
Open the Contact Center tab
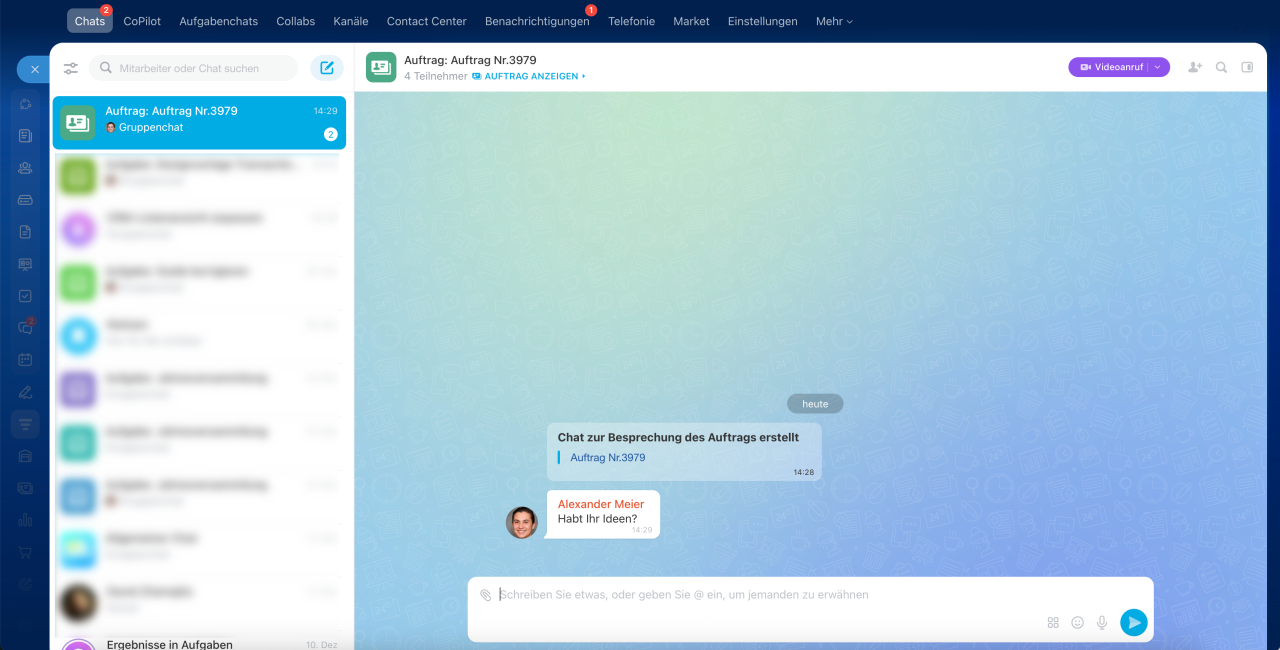click(x=427, y=21)
